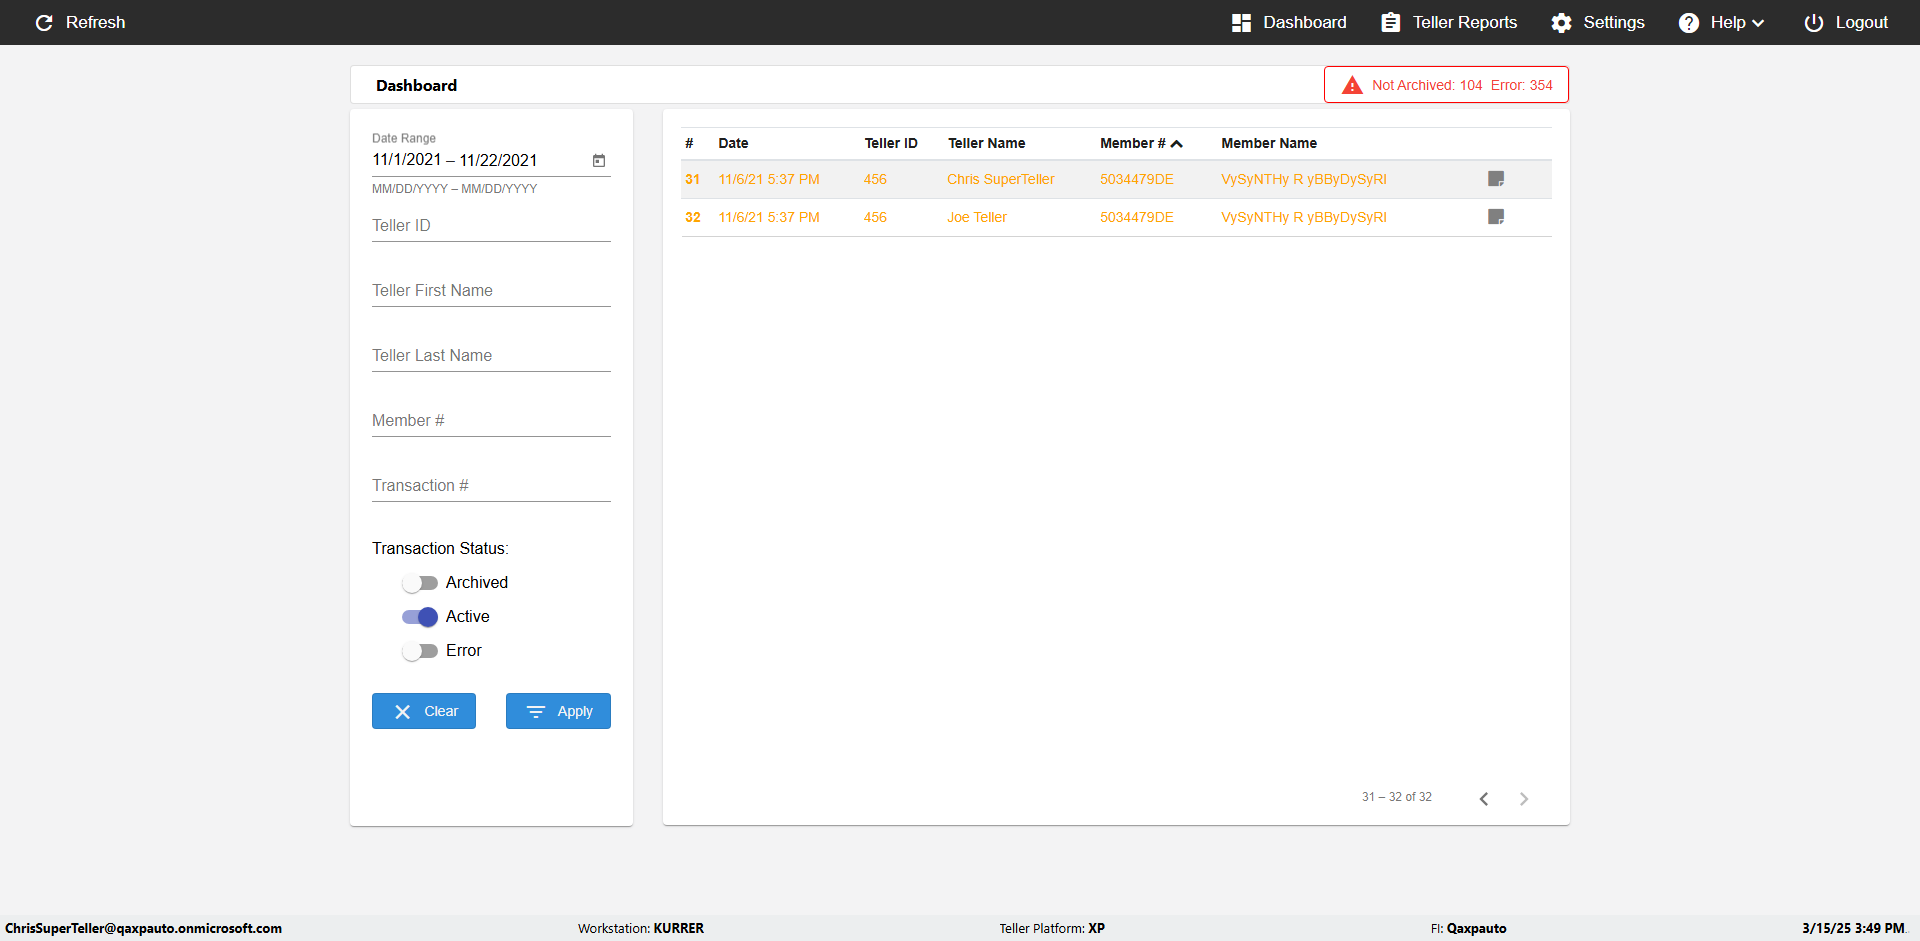Sort by the Member # column header

coord(1141,143)
